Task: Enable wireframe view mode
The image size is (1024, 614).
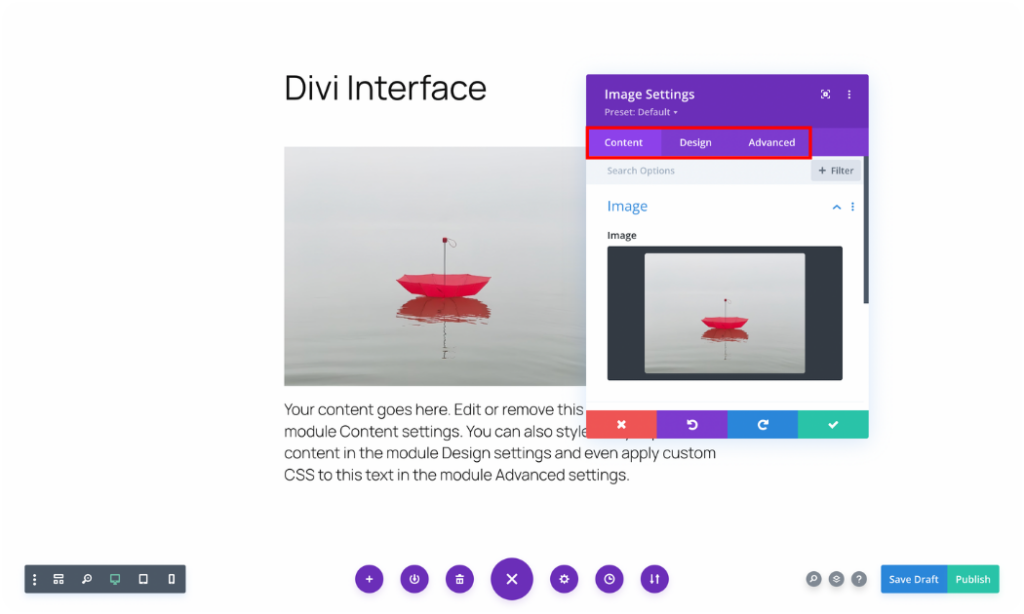Action: click(58, 579)
